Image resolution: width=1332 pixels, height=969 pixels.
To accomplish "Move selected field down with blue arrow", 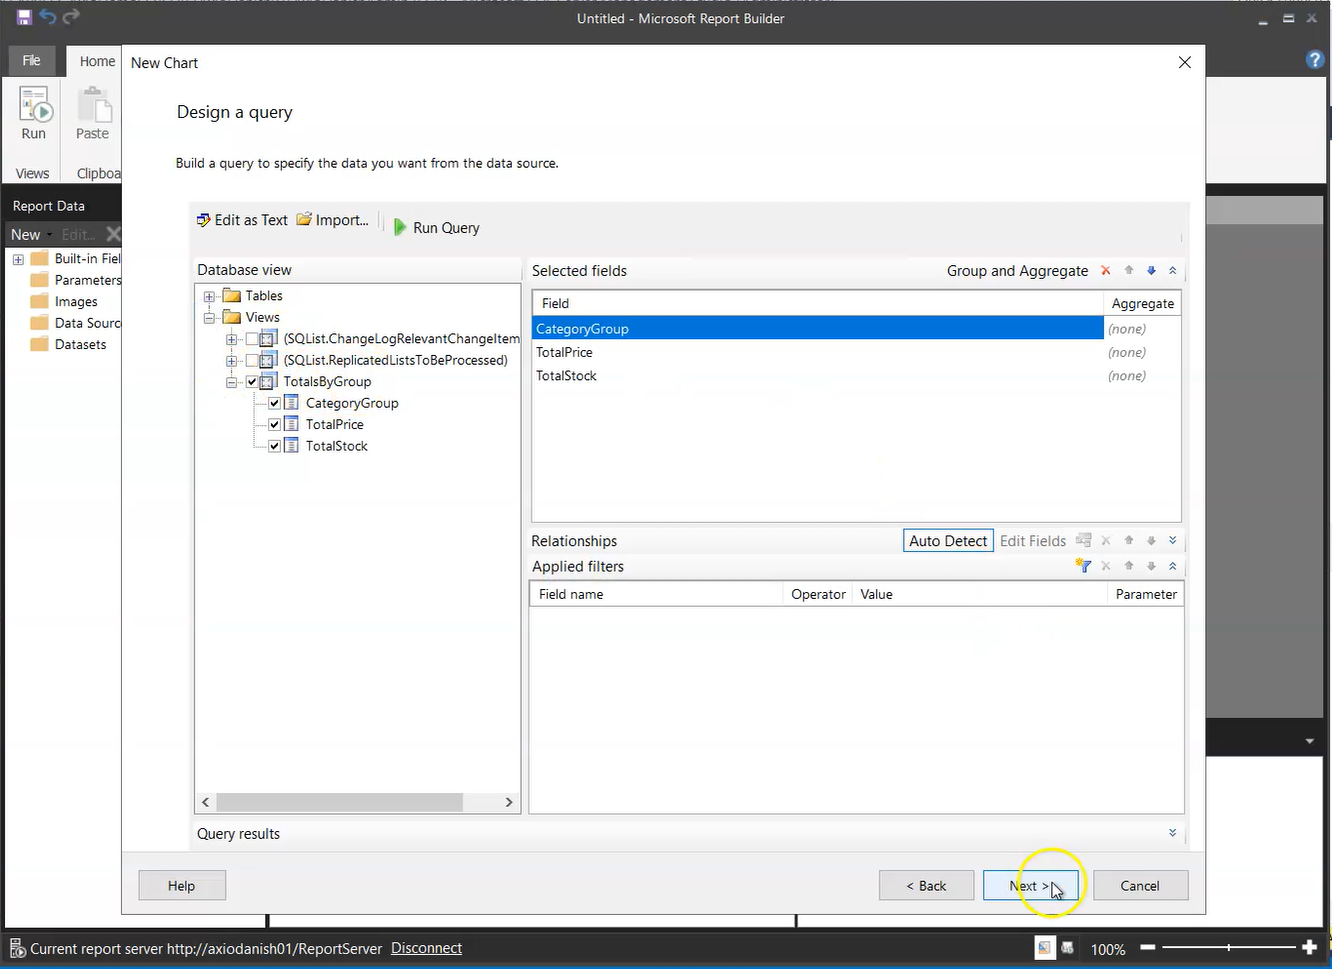I will coord(1151,271).
